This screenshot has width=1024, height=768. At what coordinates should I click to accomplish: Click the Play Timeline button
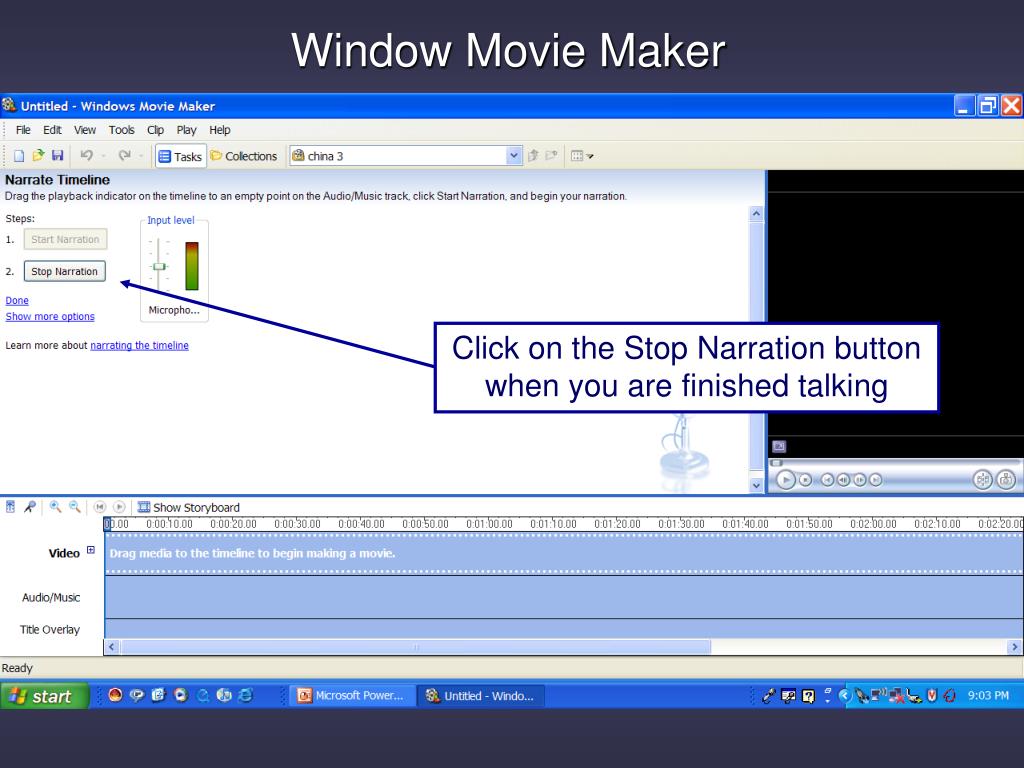[119, 507]
